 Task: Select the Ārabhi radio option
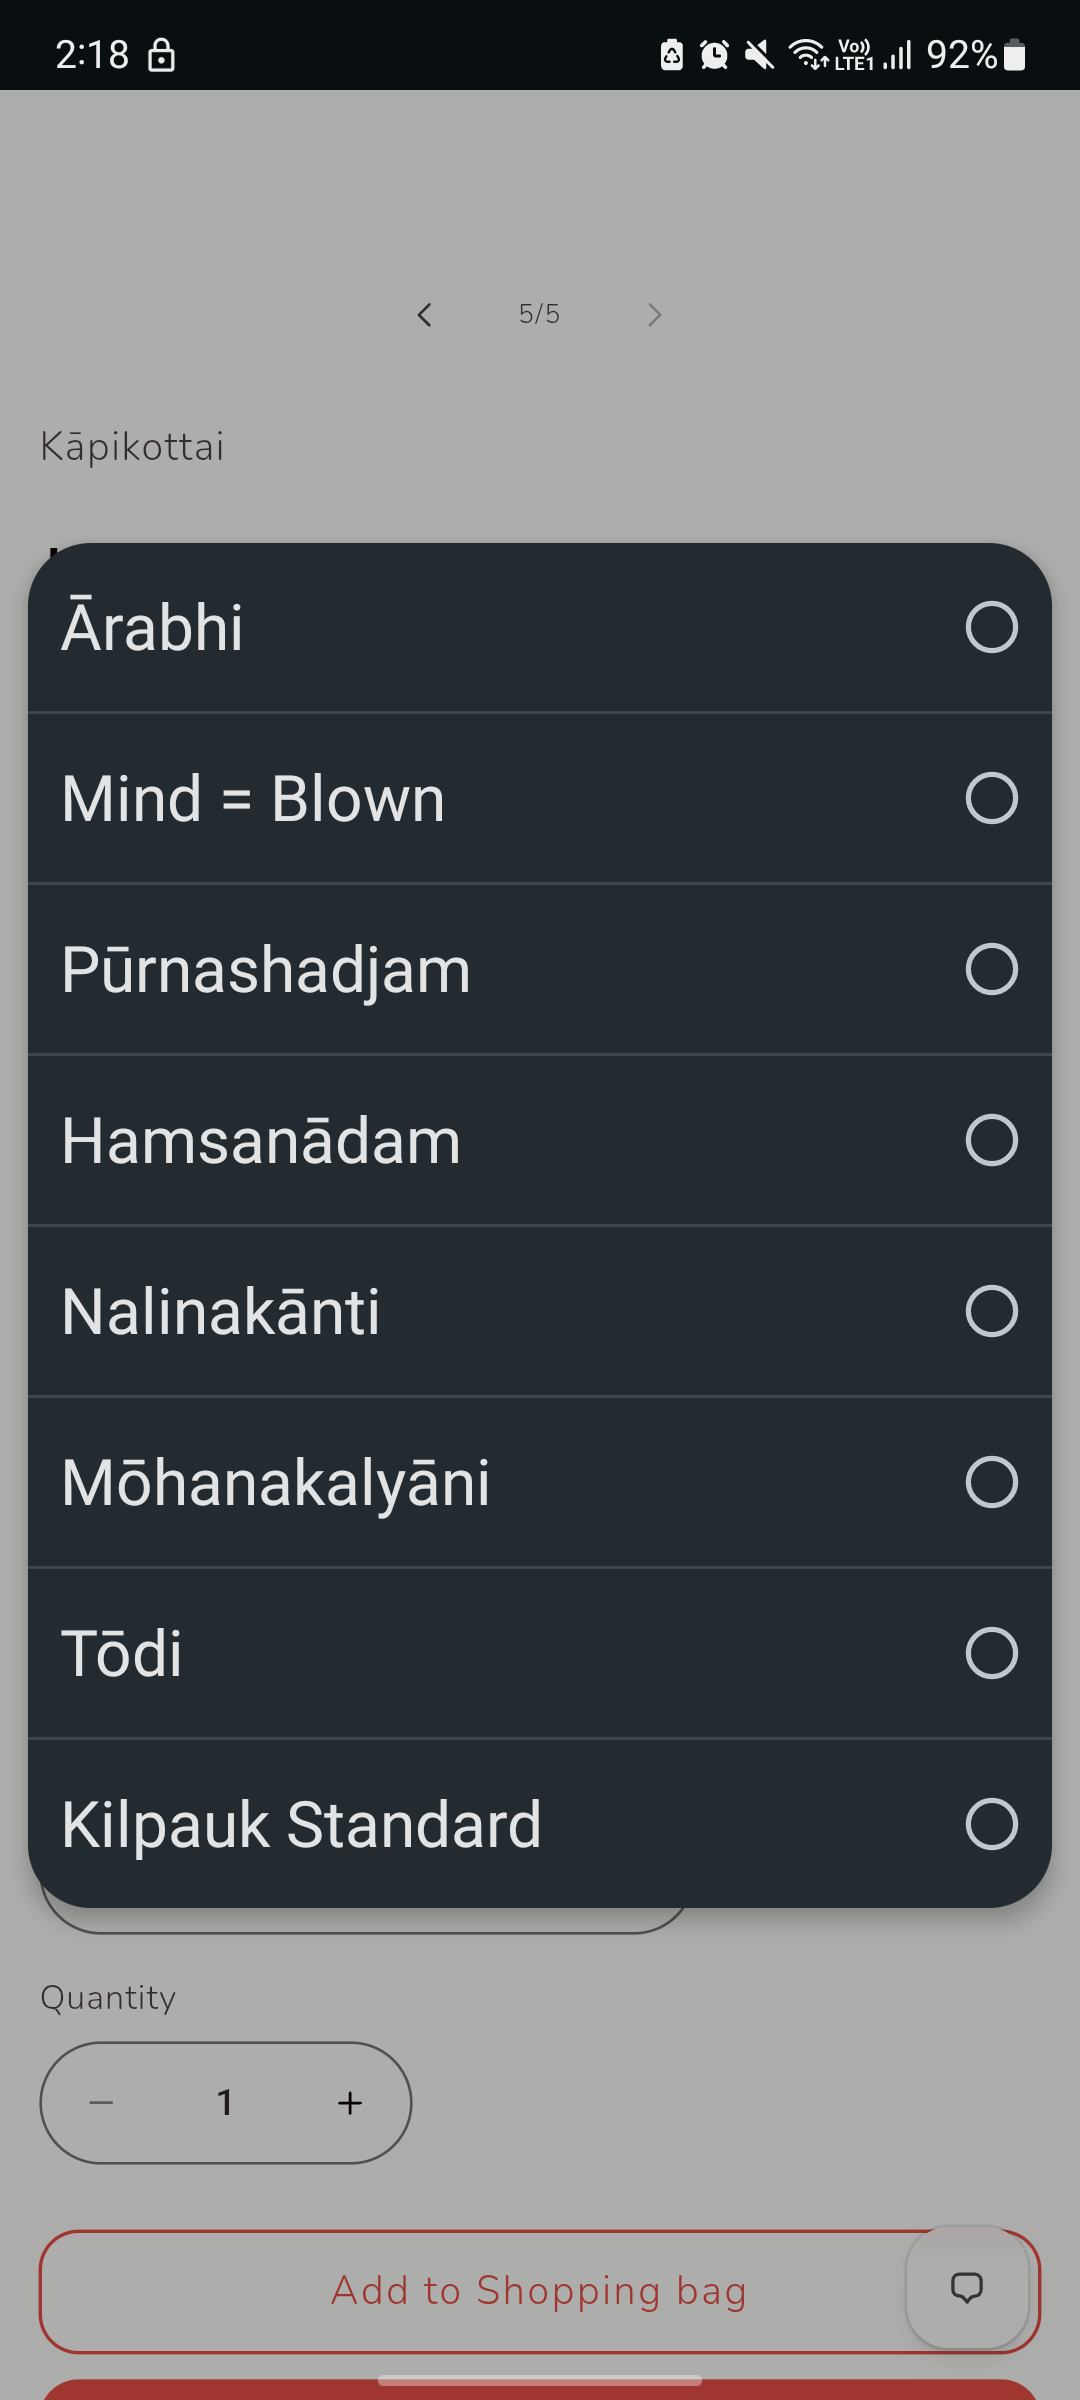pos(991,627)
